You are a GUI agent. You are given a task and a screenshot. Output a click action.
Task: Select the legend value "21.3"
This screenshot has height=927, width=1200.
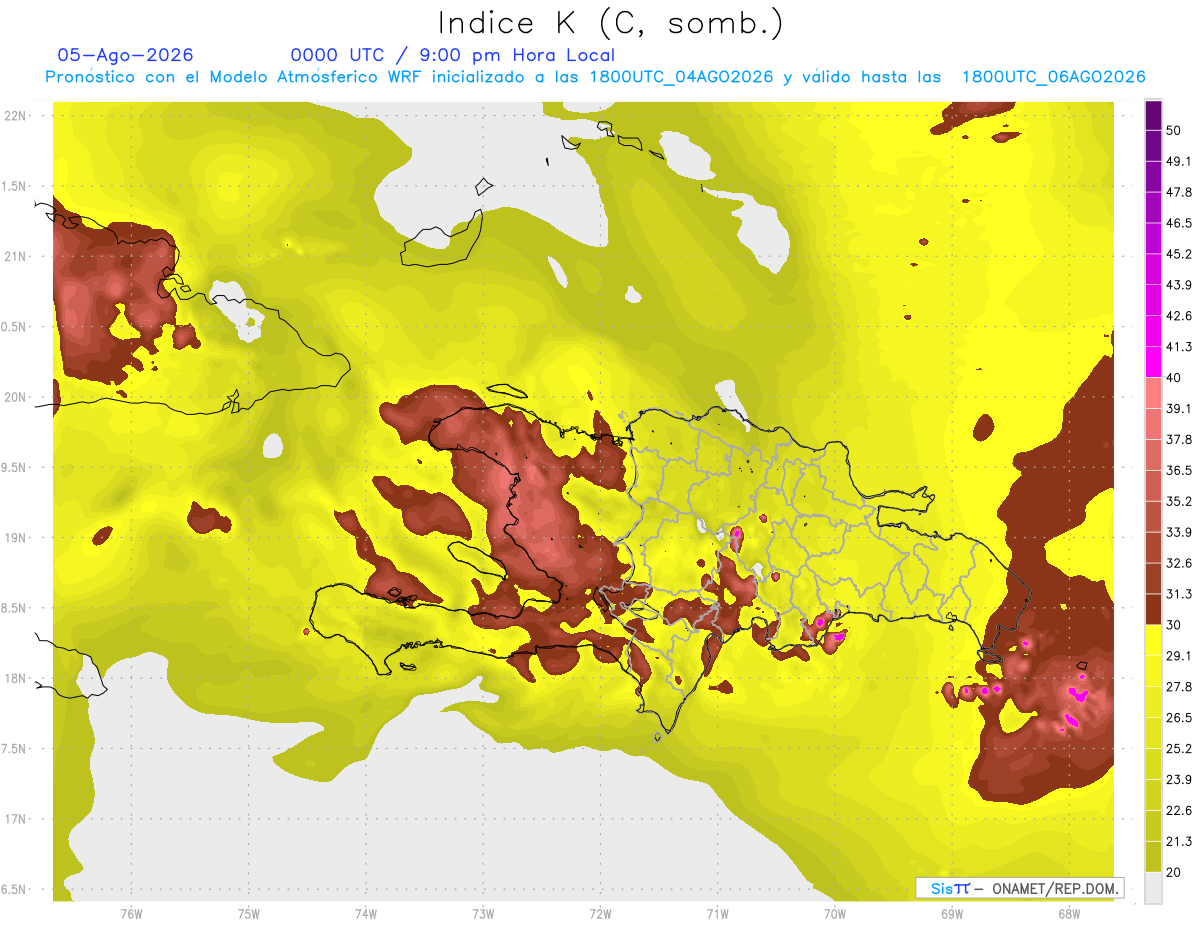(x=1179, y=842)
